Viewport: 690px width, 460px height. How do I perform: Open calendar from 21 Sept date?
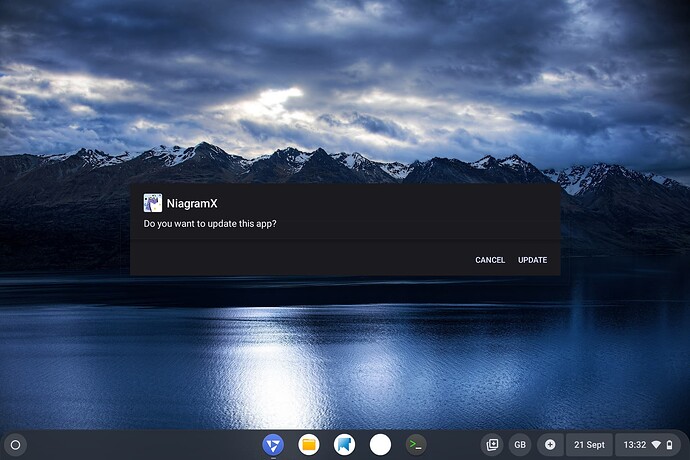pos(589,445)
